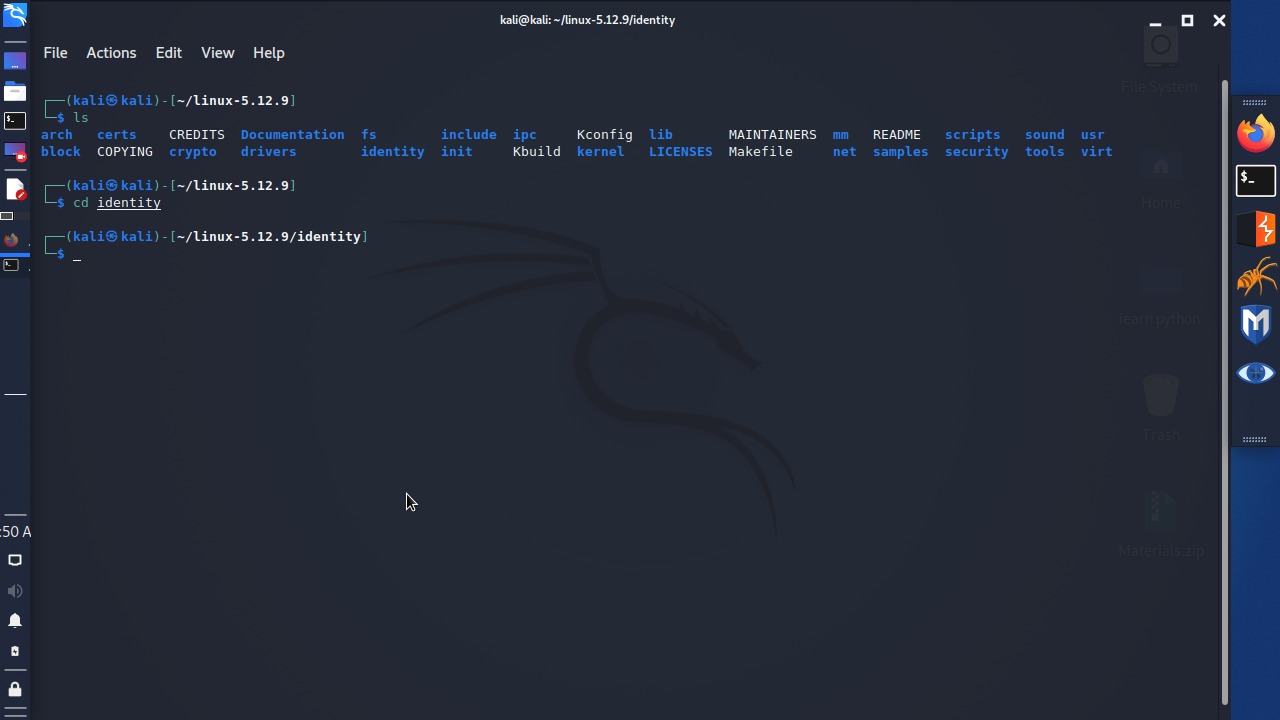
Task: Click the 'CREDITS' file name
Action: point(197,135)
